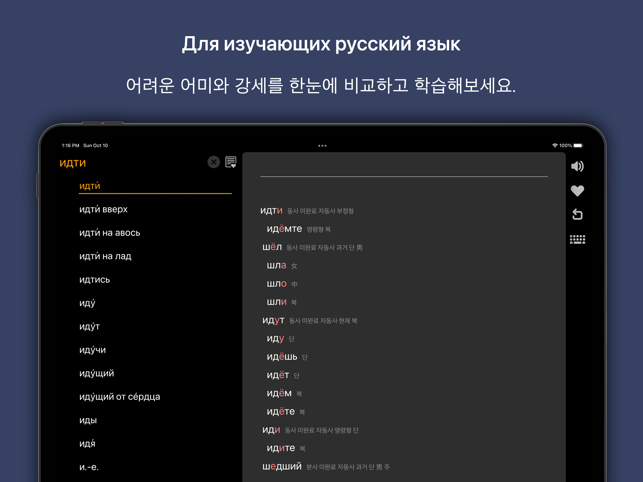Screen dimensions: 643x482
Task: Select и.-е. in the word list
Action: (x=89, y=467)
